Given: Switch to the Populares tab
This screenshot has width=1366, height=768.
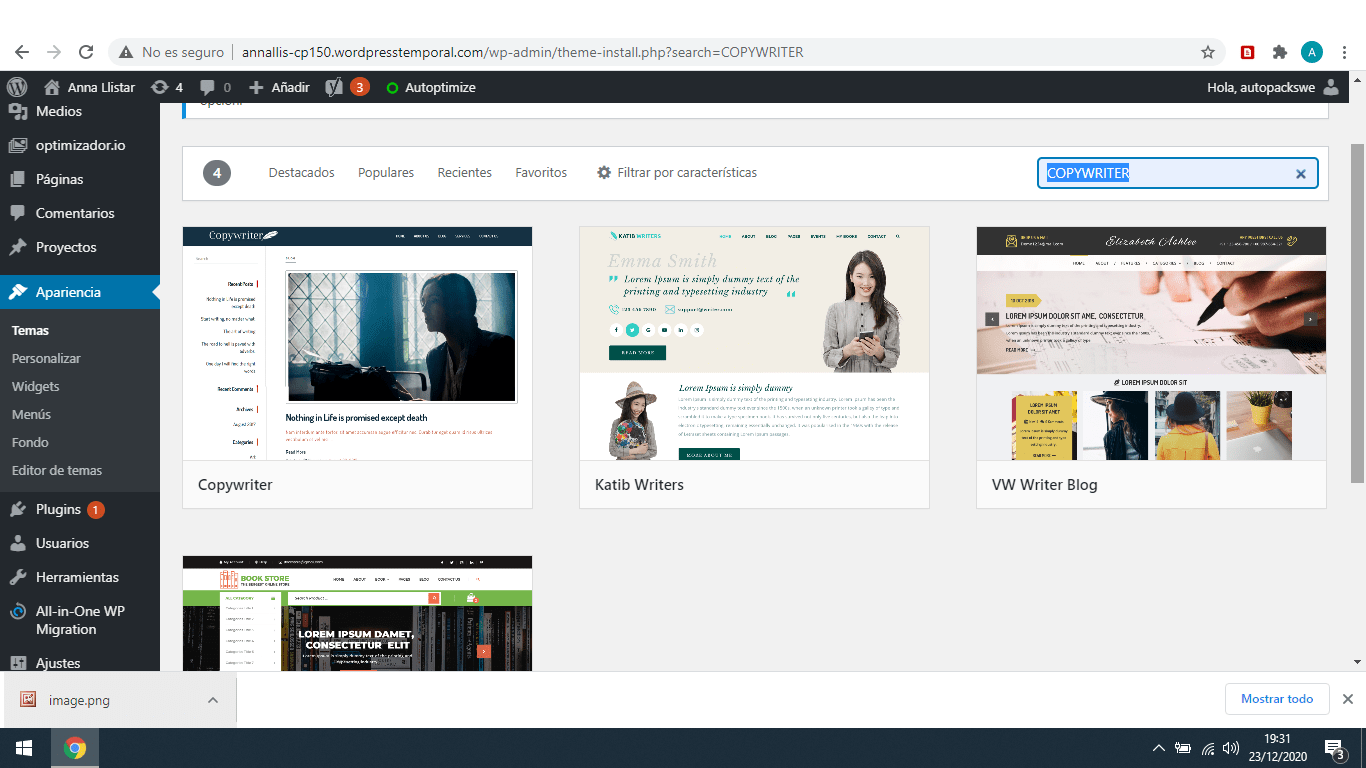Looking at the screenshot, I should [x=386, y=173].
